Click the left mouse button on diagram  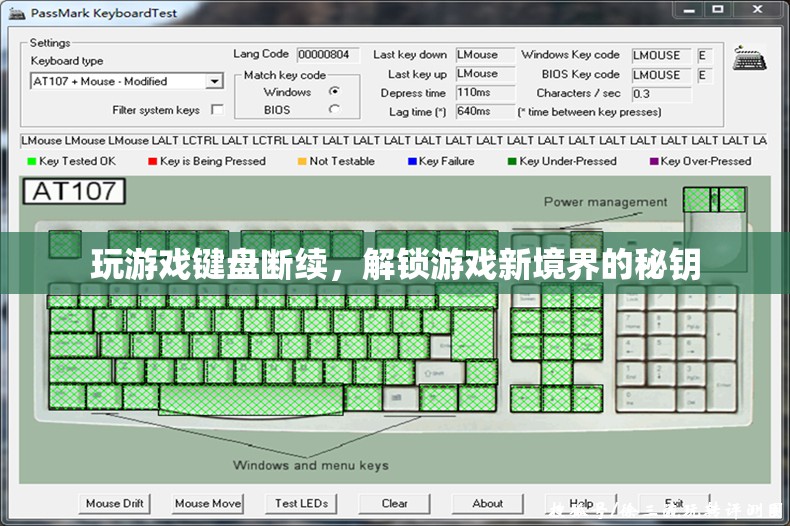point(696,200)
